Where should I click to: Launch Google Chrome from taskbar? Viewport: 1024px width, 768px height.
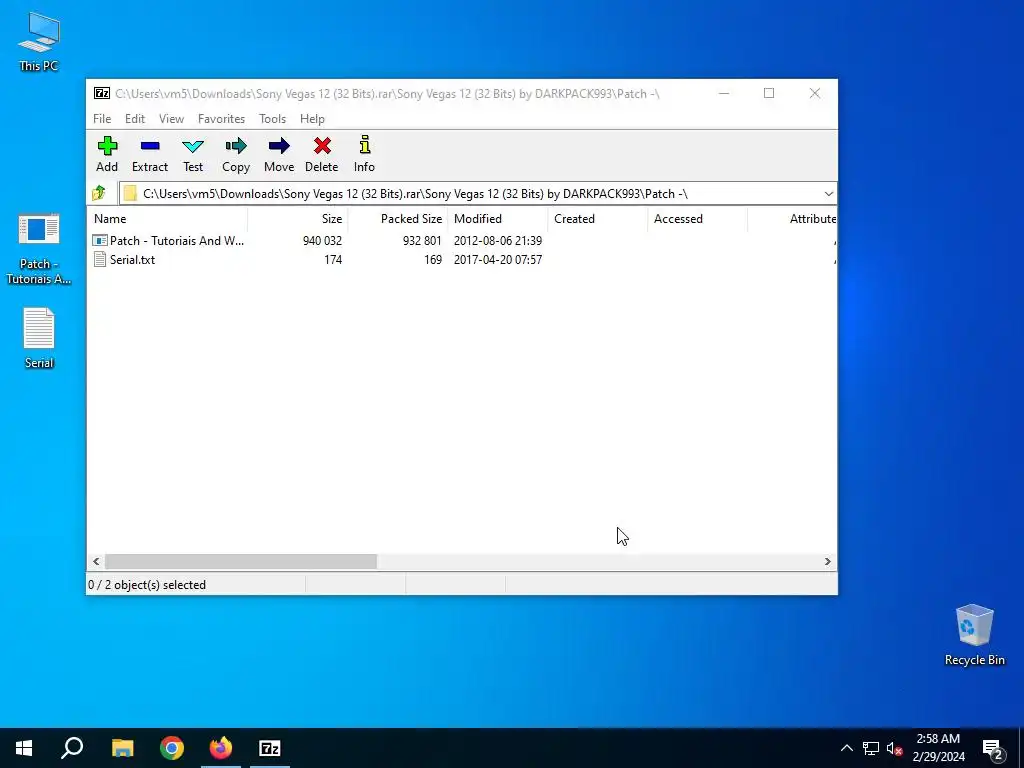[172, 748]
